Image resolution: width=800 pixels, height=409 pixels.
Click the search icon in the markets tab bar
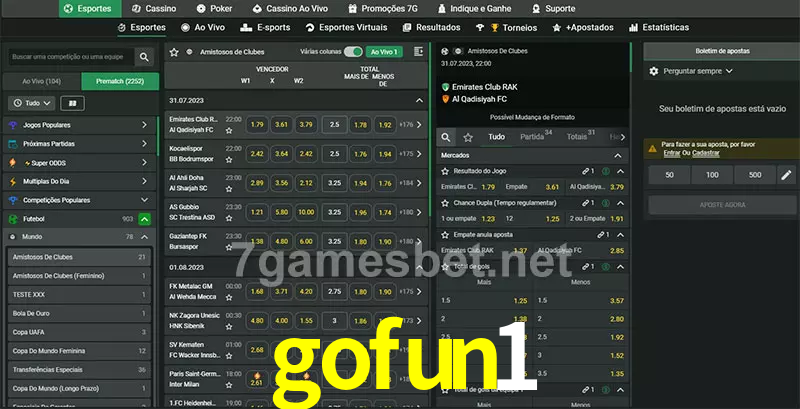447,136
